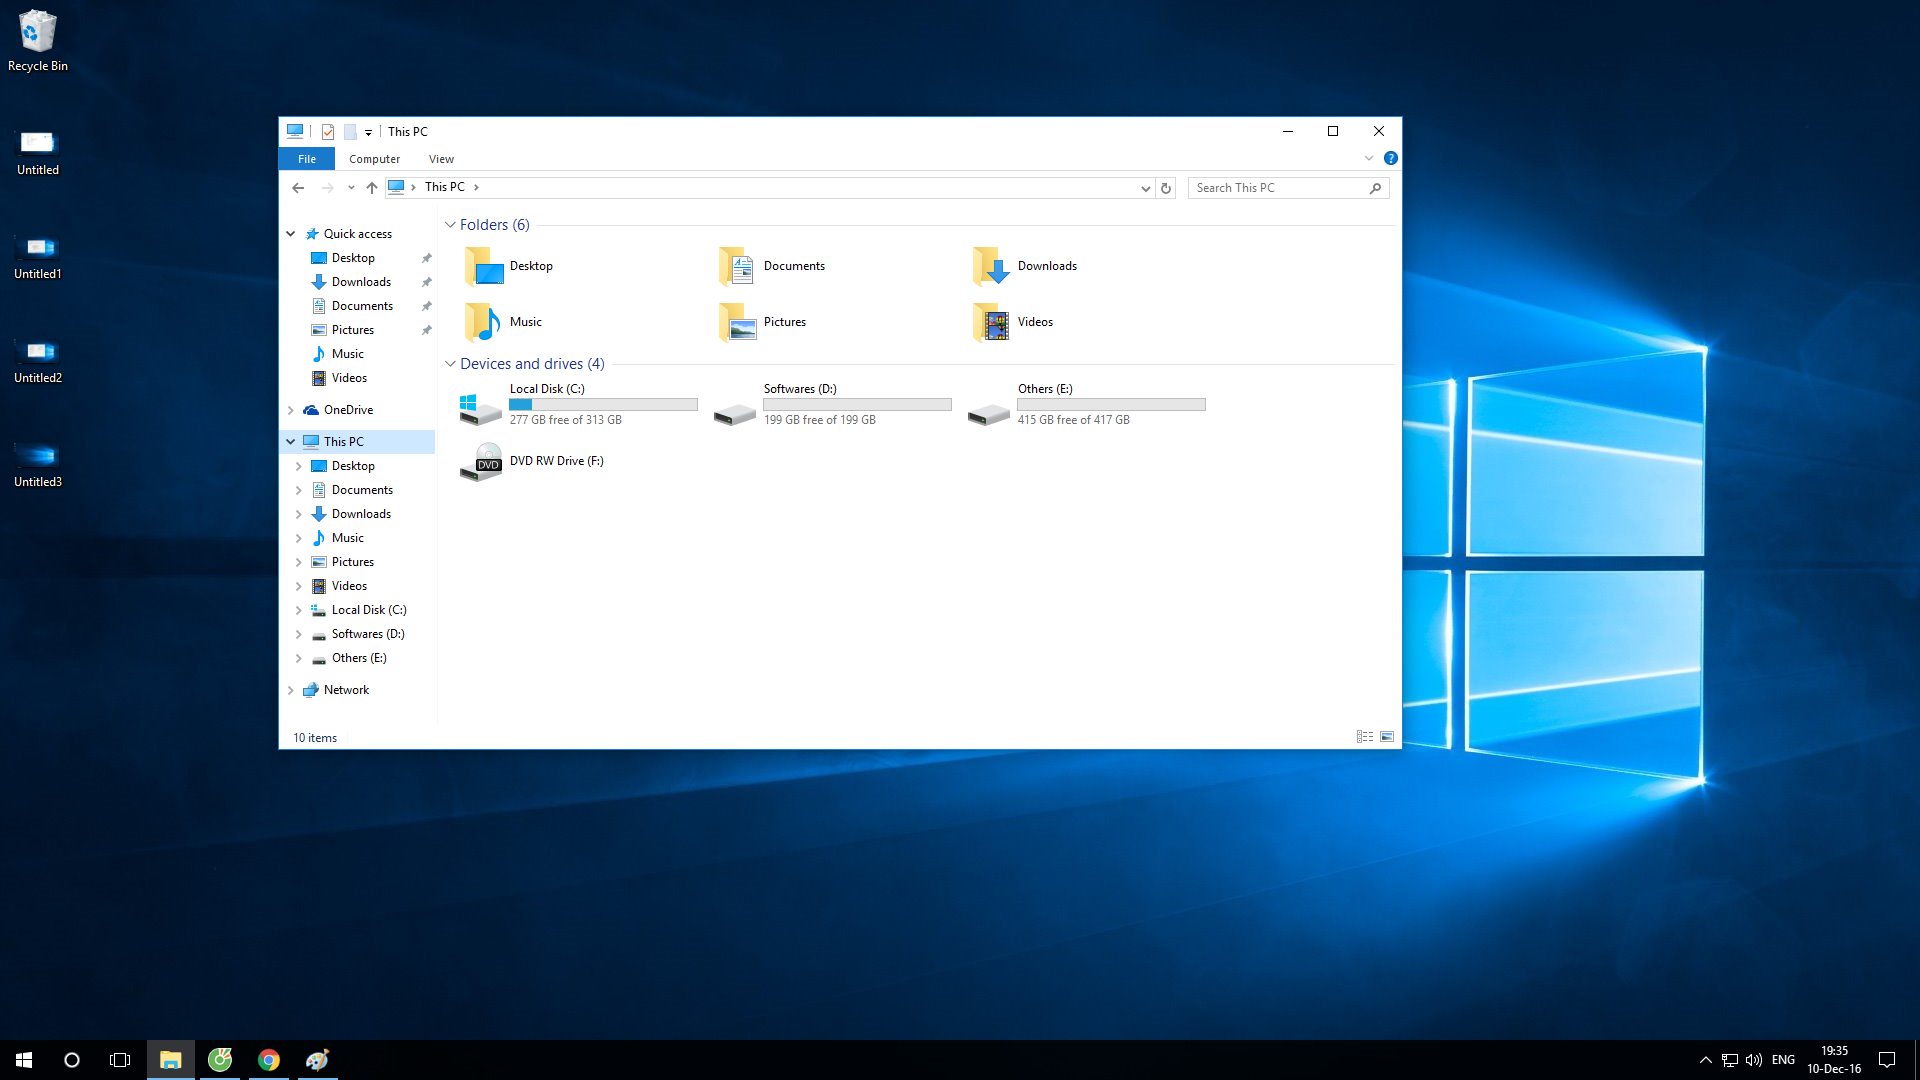Open the Computer ribbon tab
This screenshot has width=1920, height=1080.
[x=374, y=159]
